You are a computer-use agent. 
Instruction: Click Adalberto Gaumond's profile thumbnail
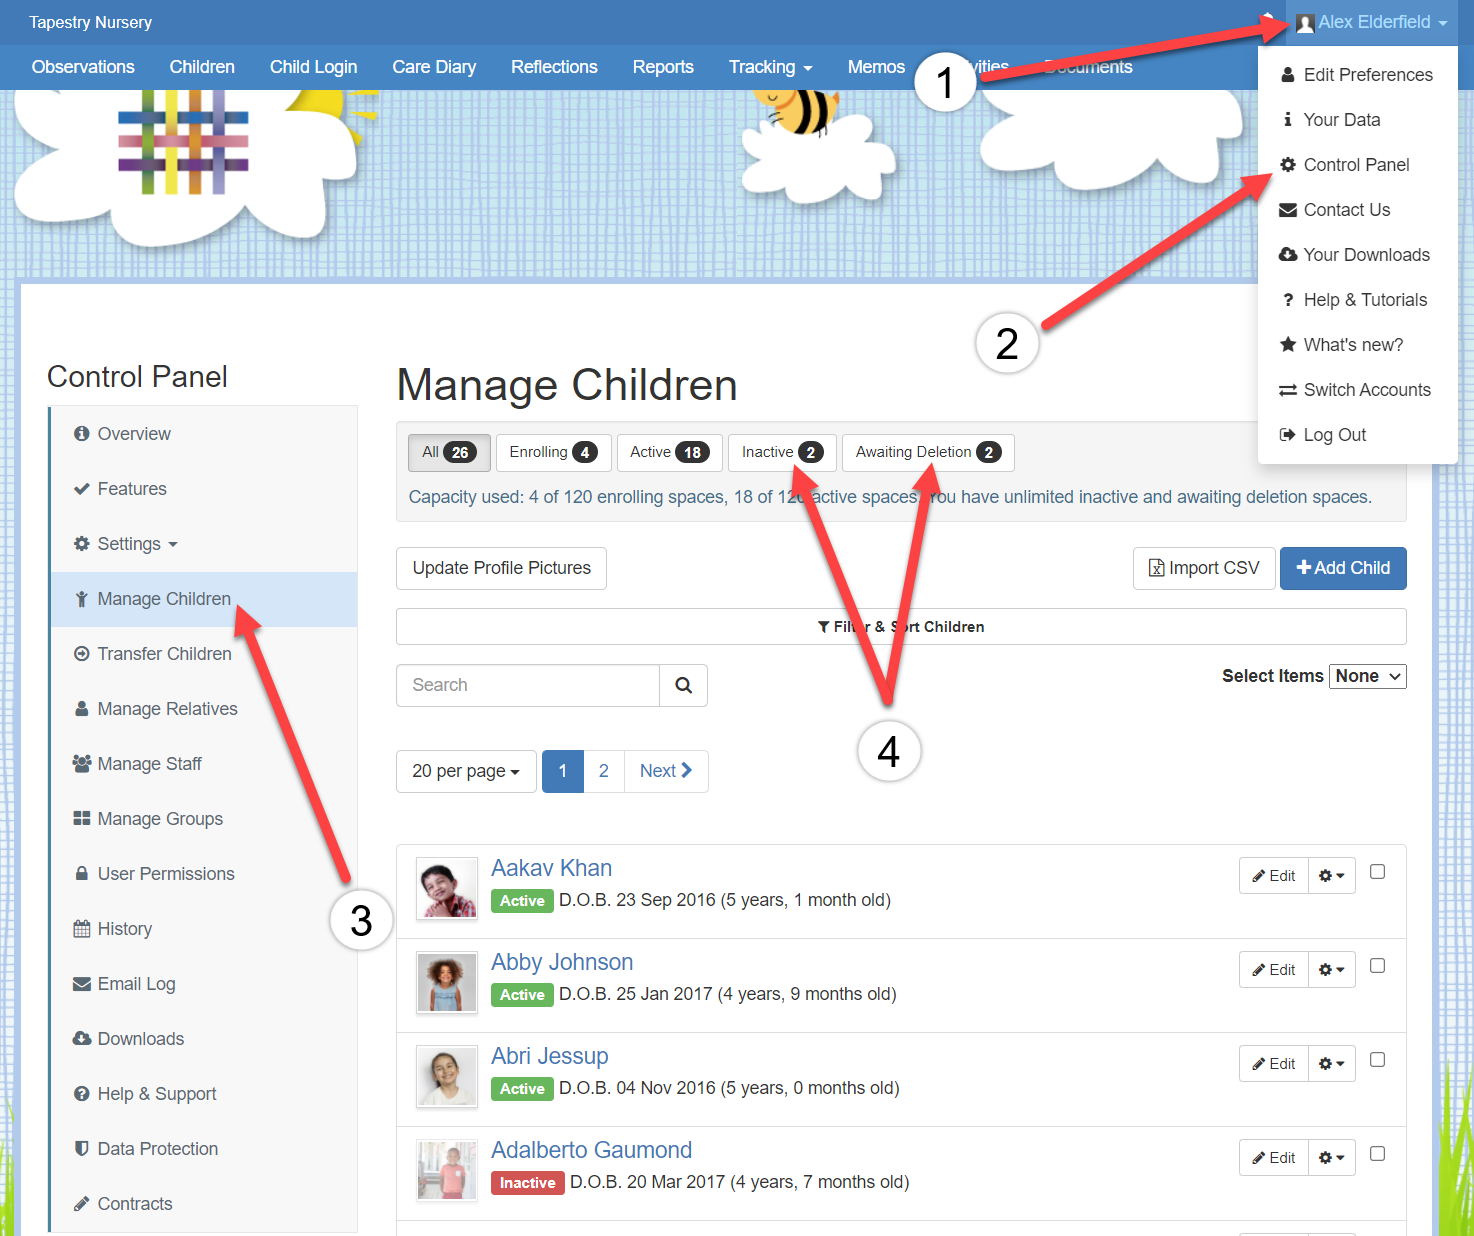pyautogui.click(x=446, y=1170)
